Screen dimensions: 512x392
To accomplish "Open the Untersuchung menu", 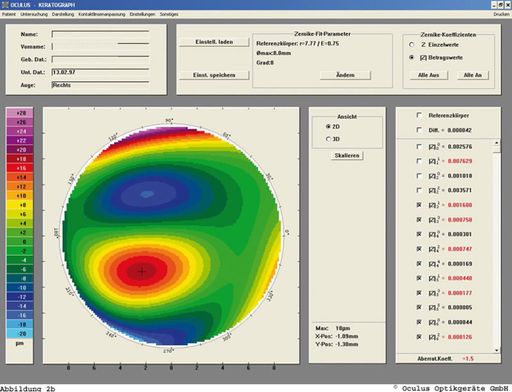I will pos(34,14).
